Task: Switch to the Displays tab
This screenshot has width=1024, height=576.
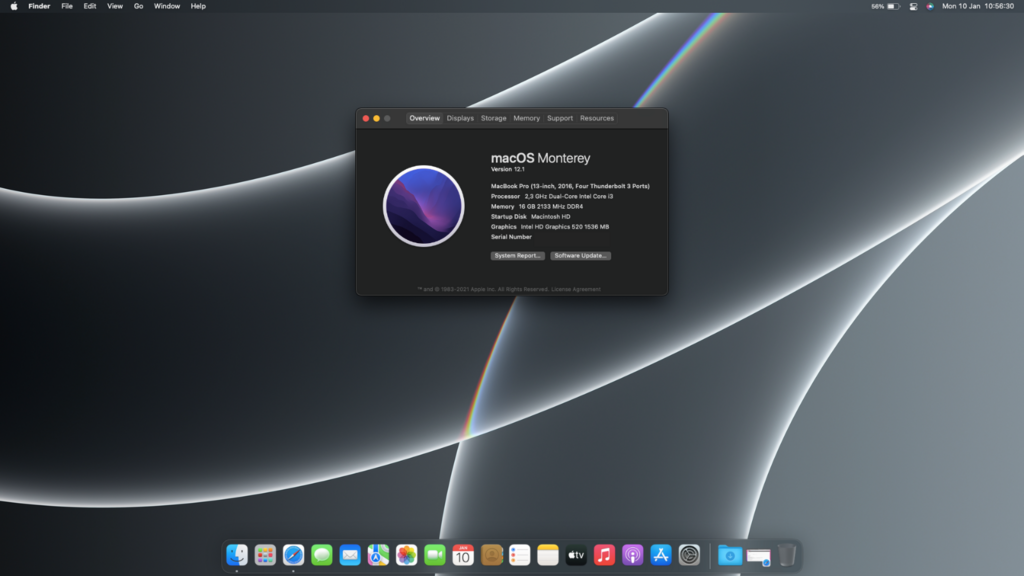Action: [x=460, y=118]
